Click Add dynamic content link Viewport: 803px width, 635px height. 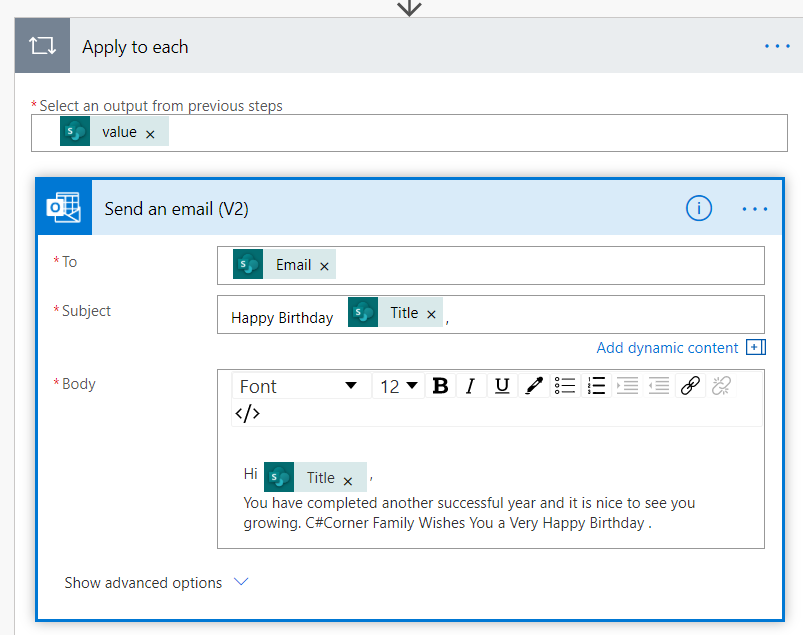pos(667,347)
